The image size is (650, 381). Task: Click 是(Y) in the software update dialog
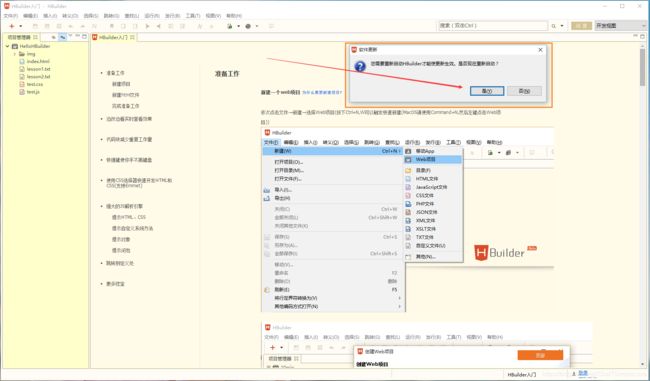pos(487,91)
